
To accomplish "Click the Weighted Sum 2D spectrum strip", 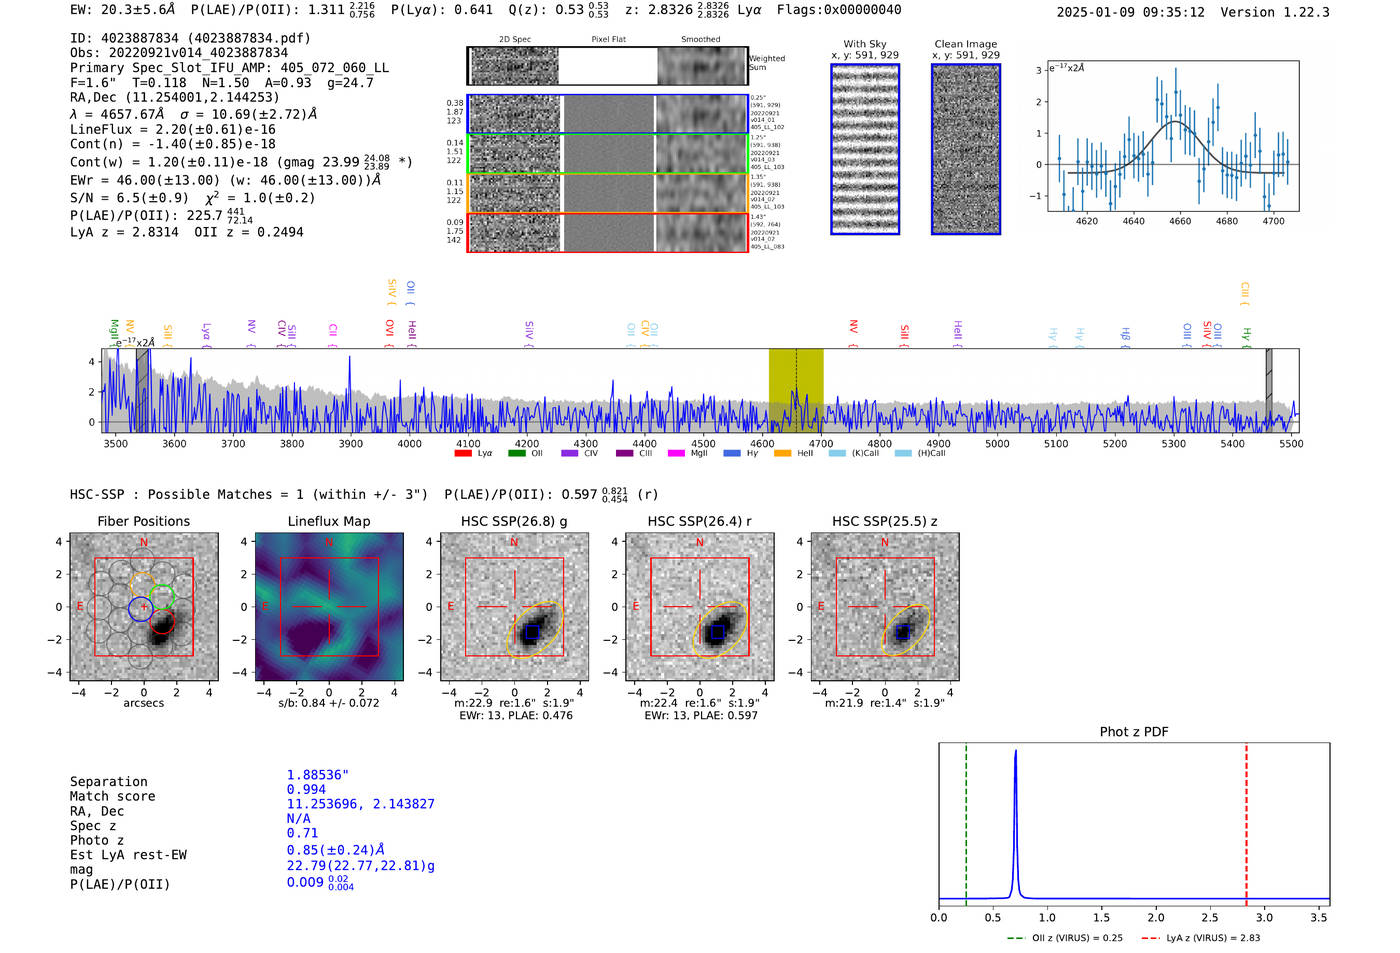I will click(x=607, y=66).
